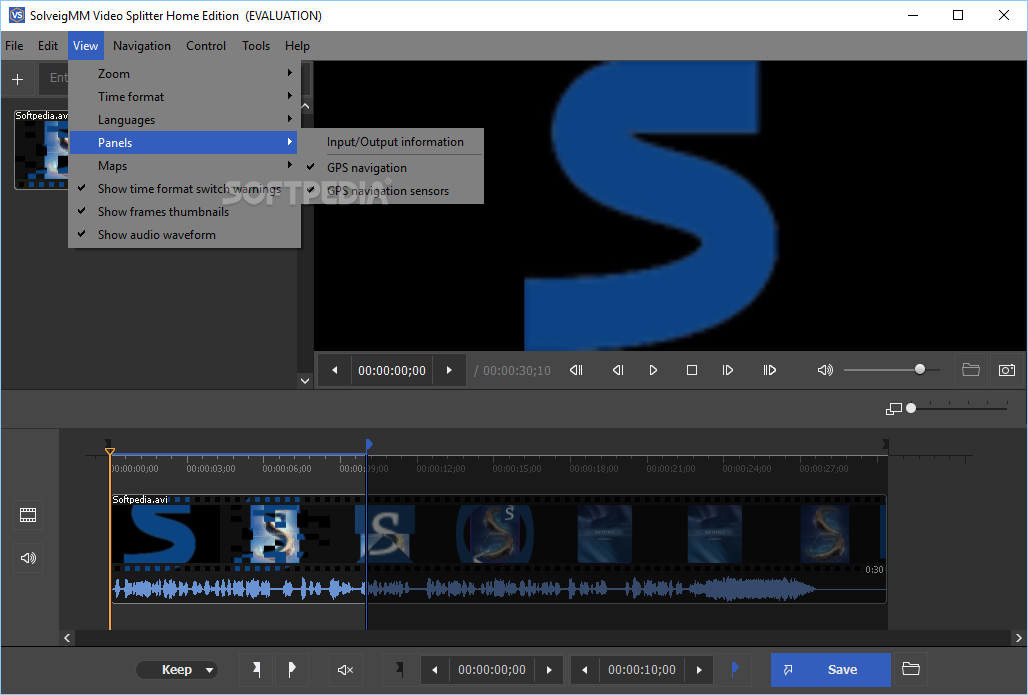
Task: Open the output folder icon beside volume
Action: coord(971,370)
